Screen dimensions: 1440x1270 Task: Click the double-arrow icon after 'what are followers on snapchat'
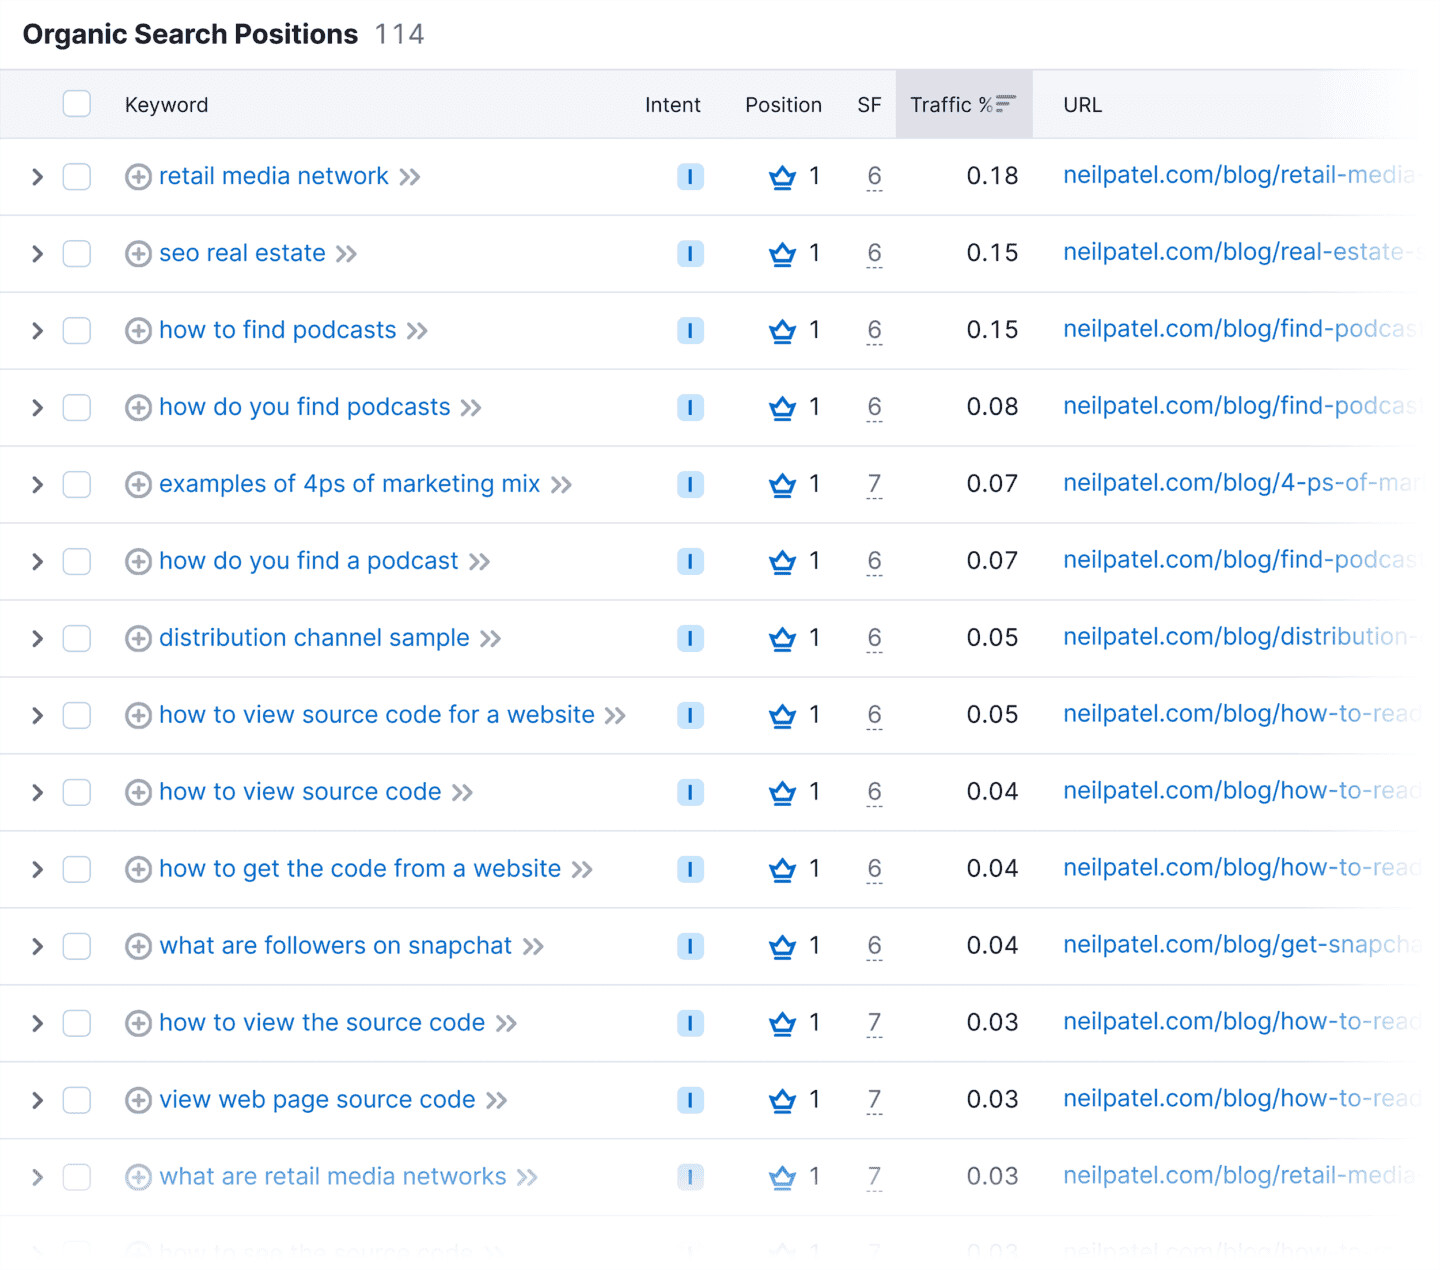(533, 947)
